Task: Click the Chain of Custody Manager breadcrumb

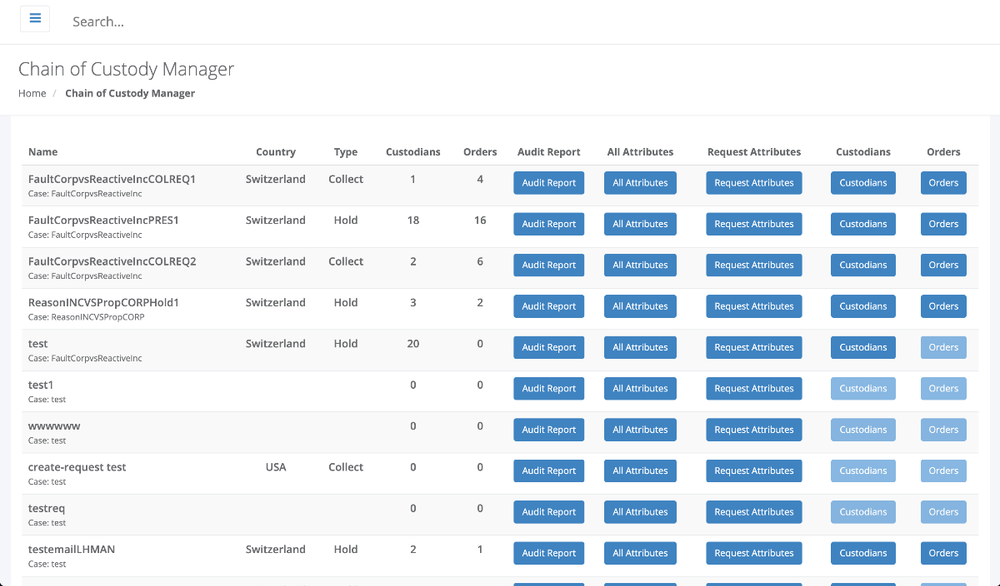Action: (130, 93)
